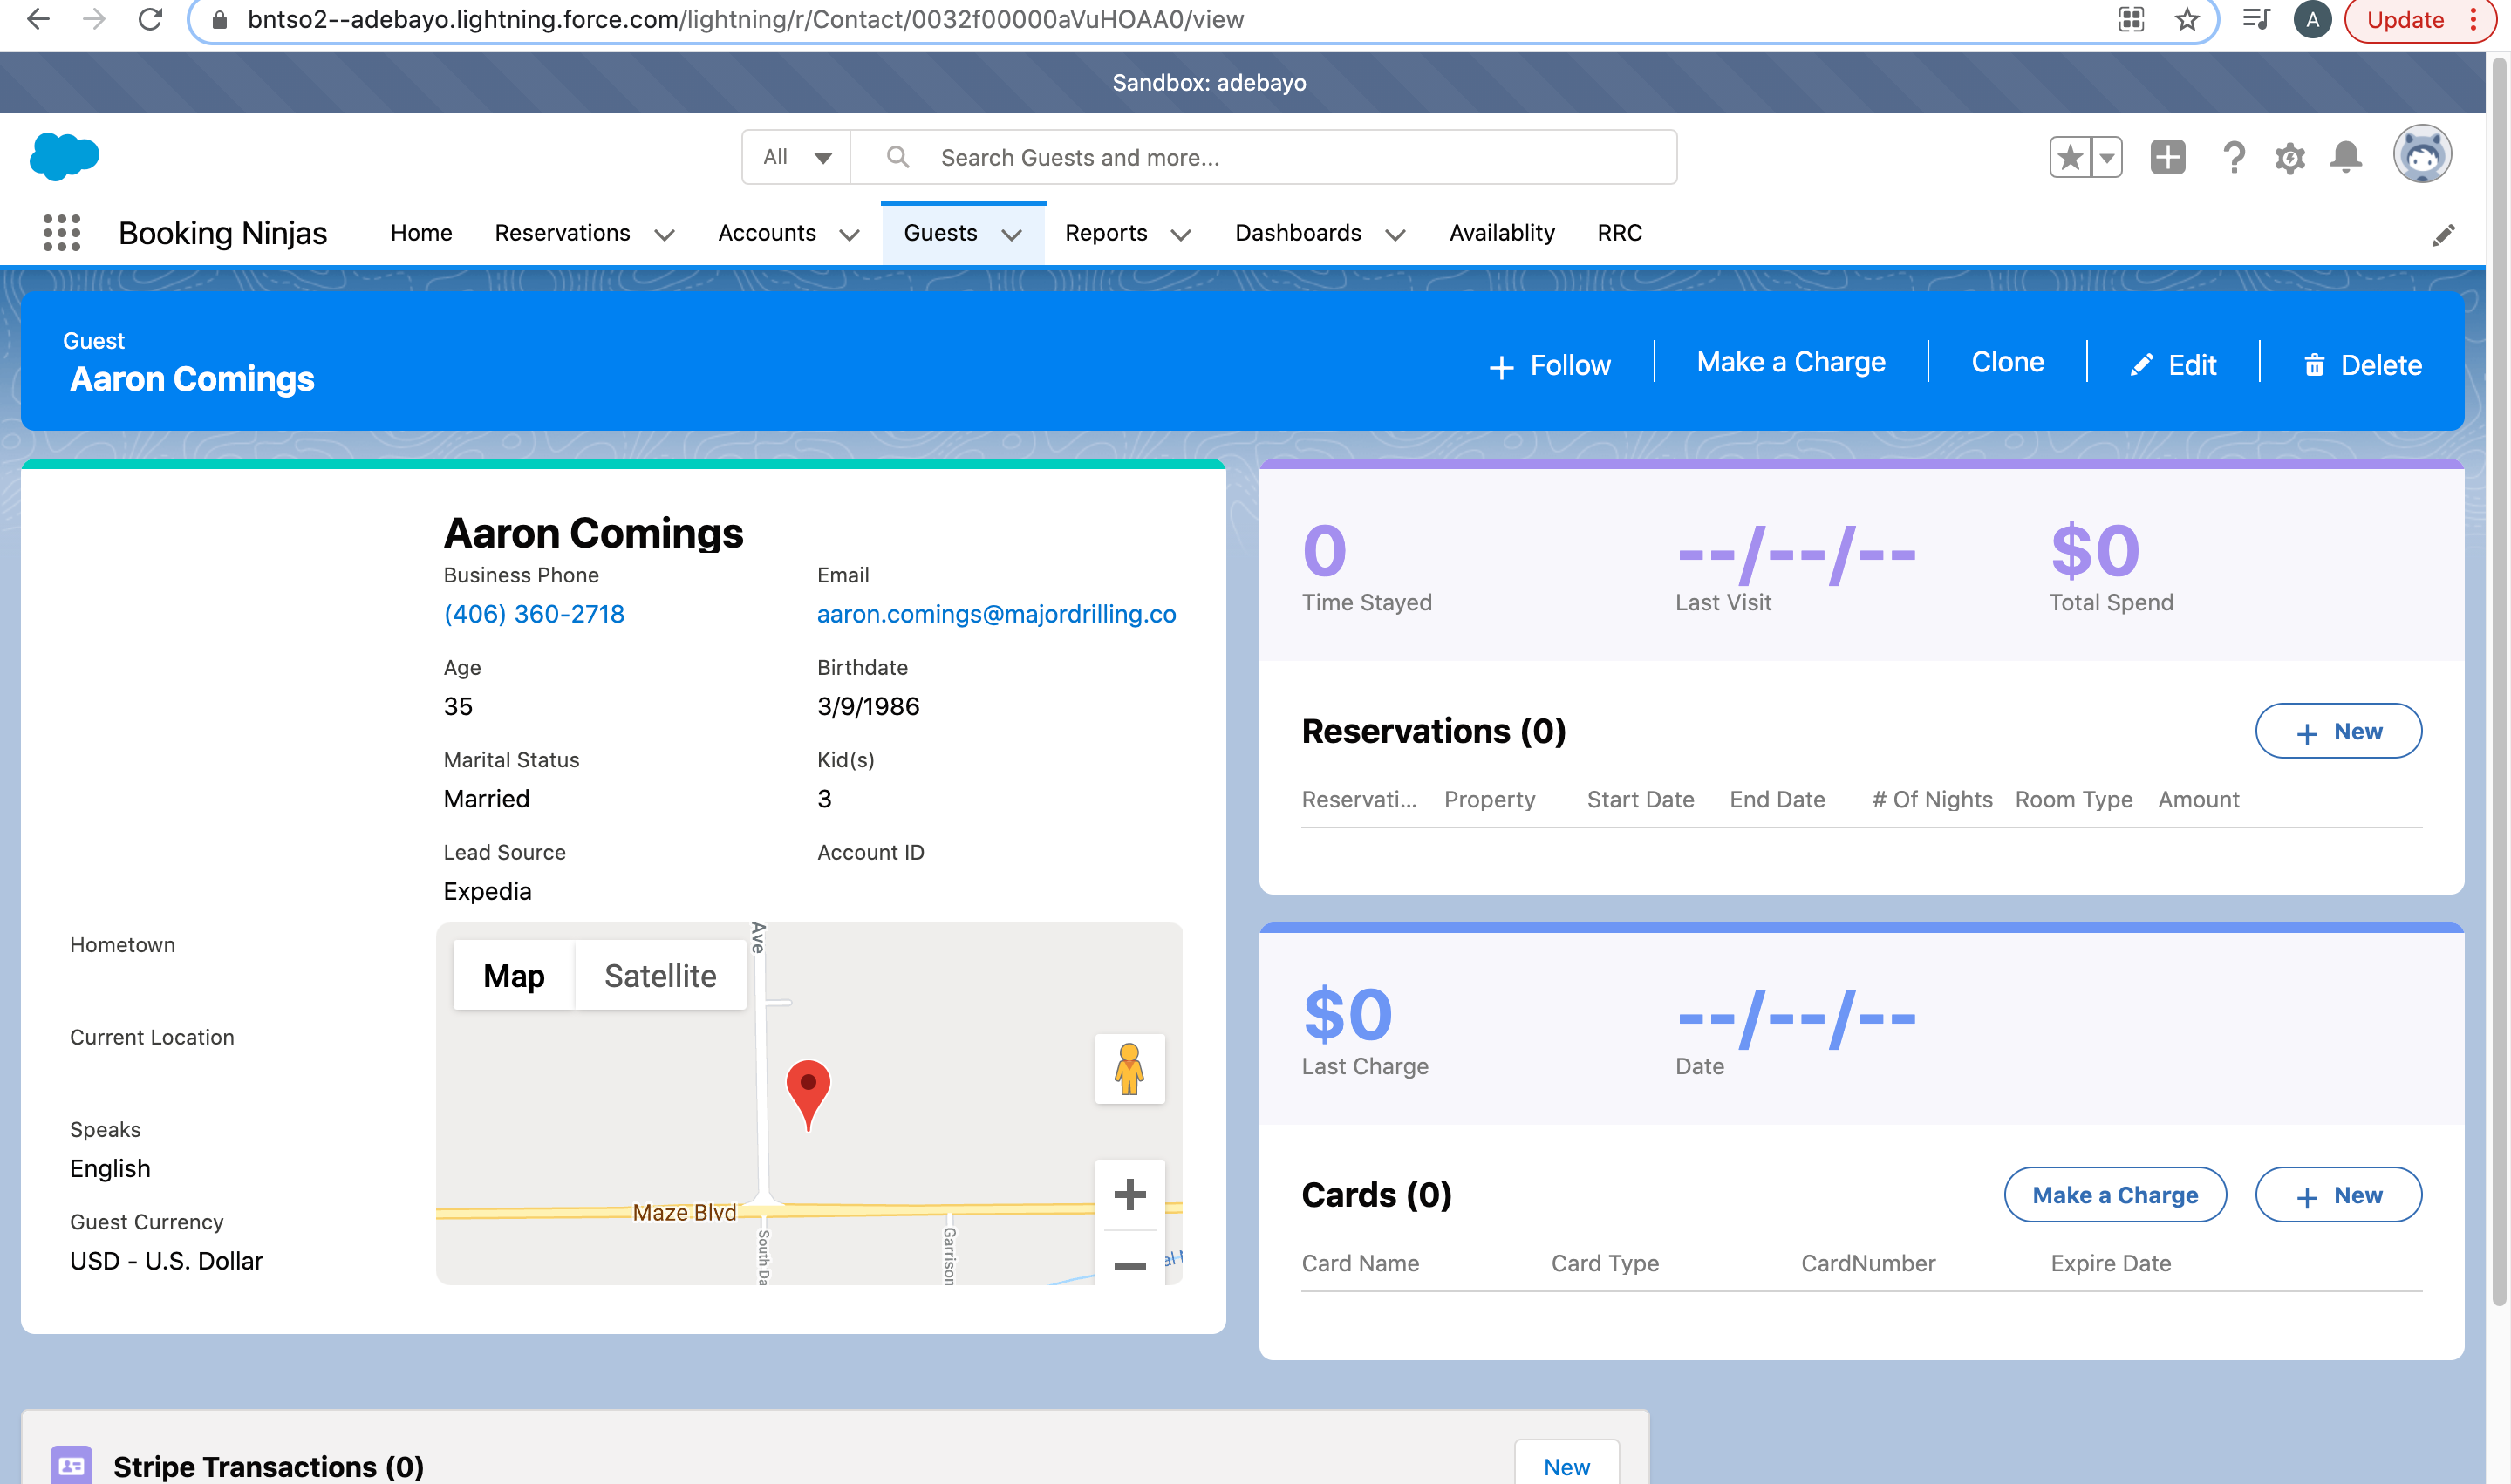Screen dimensions: 2511x1484
Task: Click the browser forward arrow
Action: 94,19
